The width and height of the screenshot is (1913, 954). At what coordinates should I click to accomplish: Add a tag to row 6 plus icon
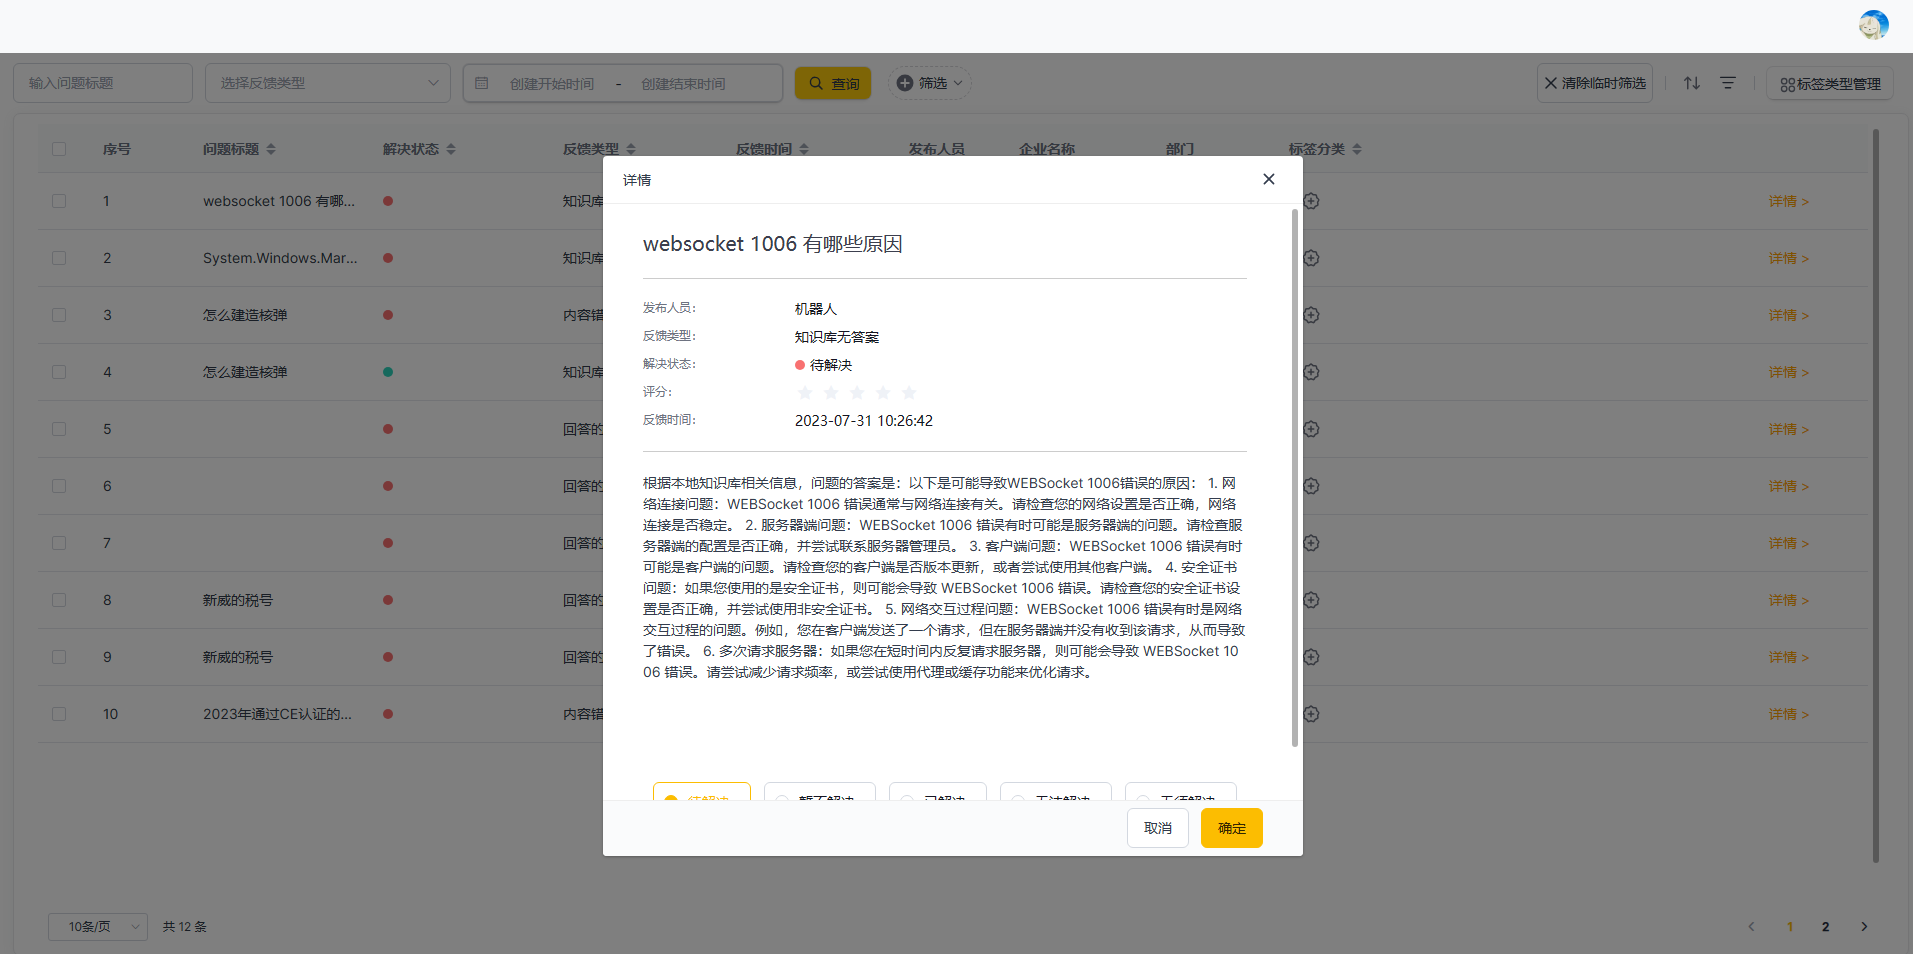(x=1311, y=486)
